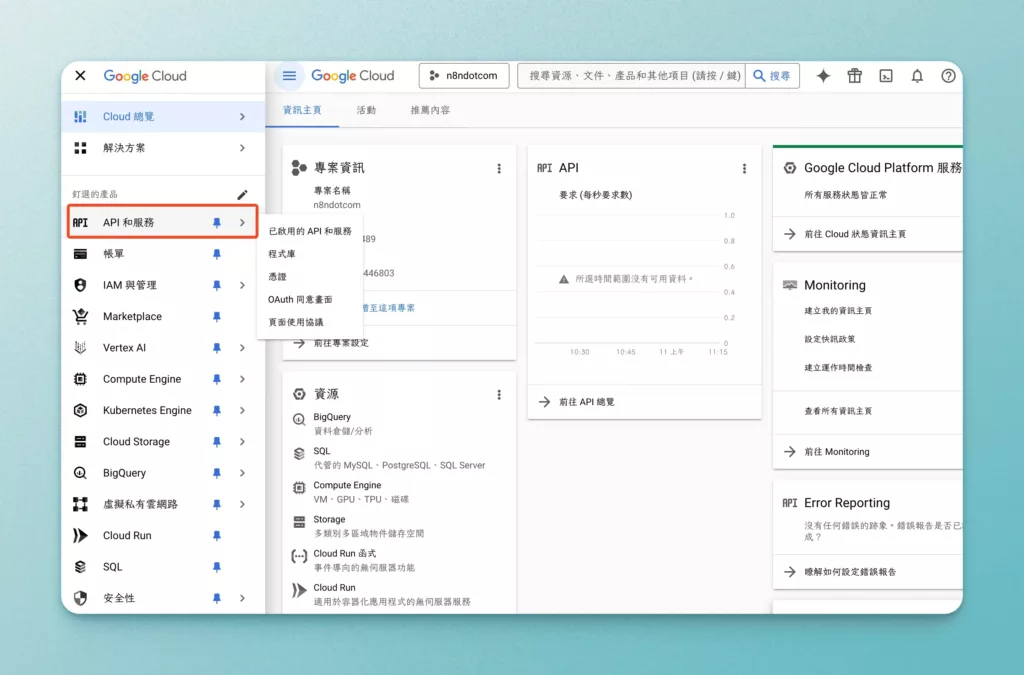The width and height of the screenshot is (1024, 675).
Task: Click the 虛擬私有雲網路 network icon
Action: [80, 505]
